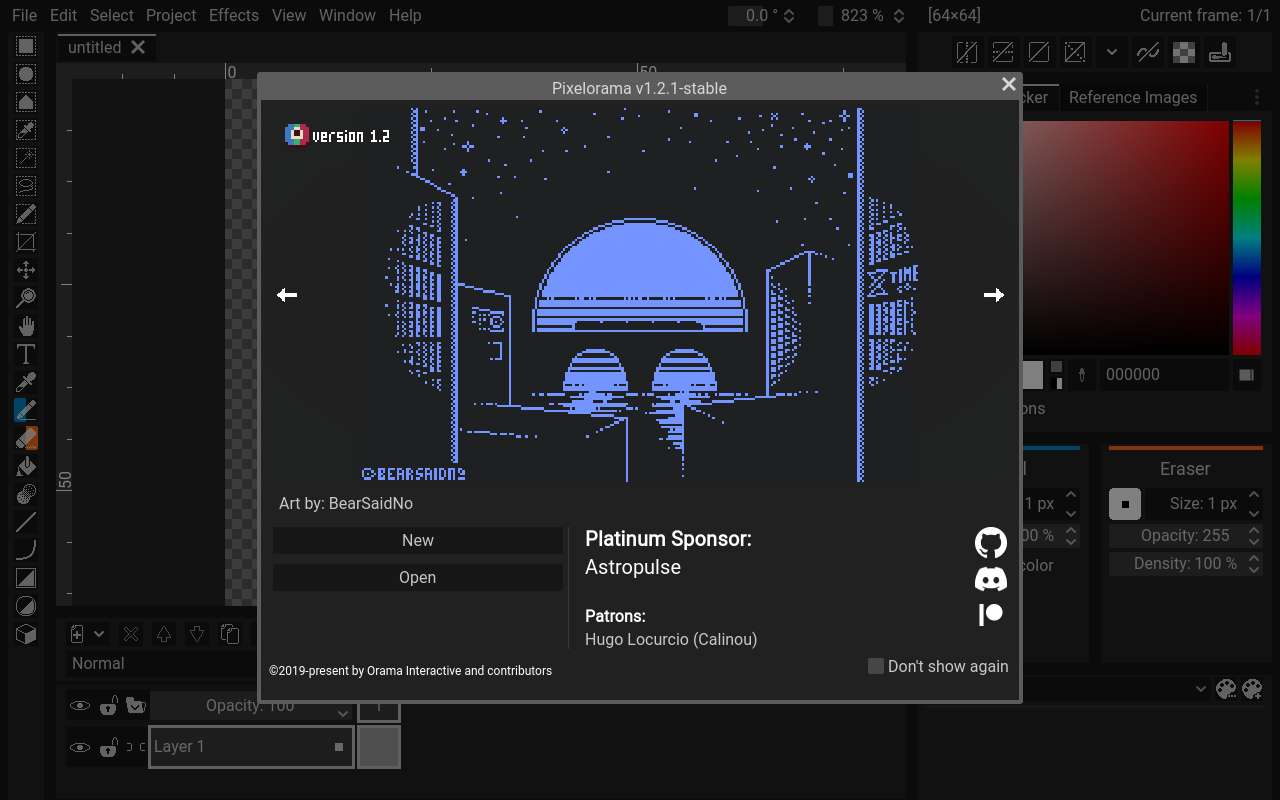Show previous splash artwork with left arrow
The width and height of the screenshot is (1280, 800).
287,295
